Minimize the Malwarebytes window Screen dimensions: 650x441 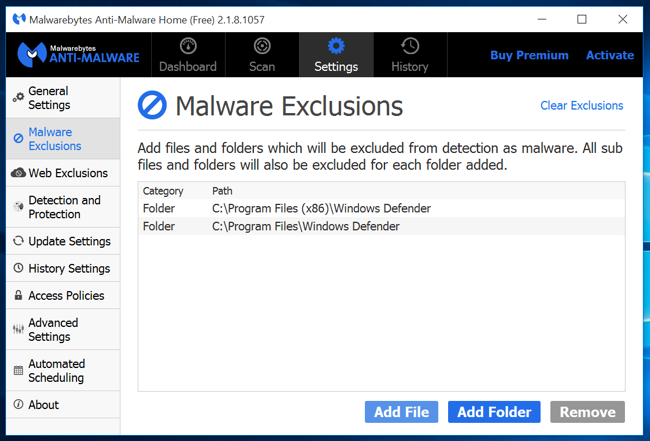click(x=542, y=19)
